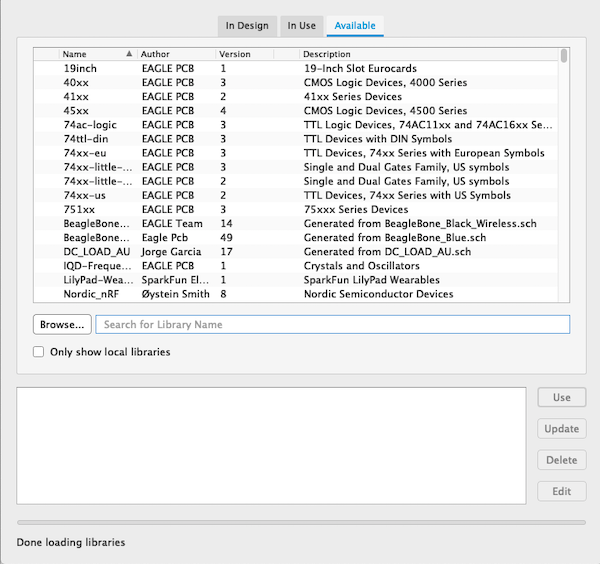Viewport: 600px width, 564px height.
Task: Click the Version column header
Action: point(245,54)
